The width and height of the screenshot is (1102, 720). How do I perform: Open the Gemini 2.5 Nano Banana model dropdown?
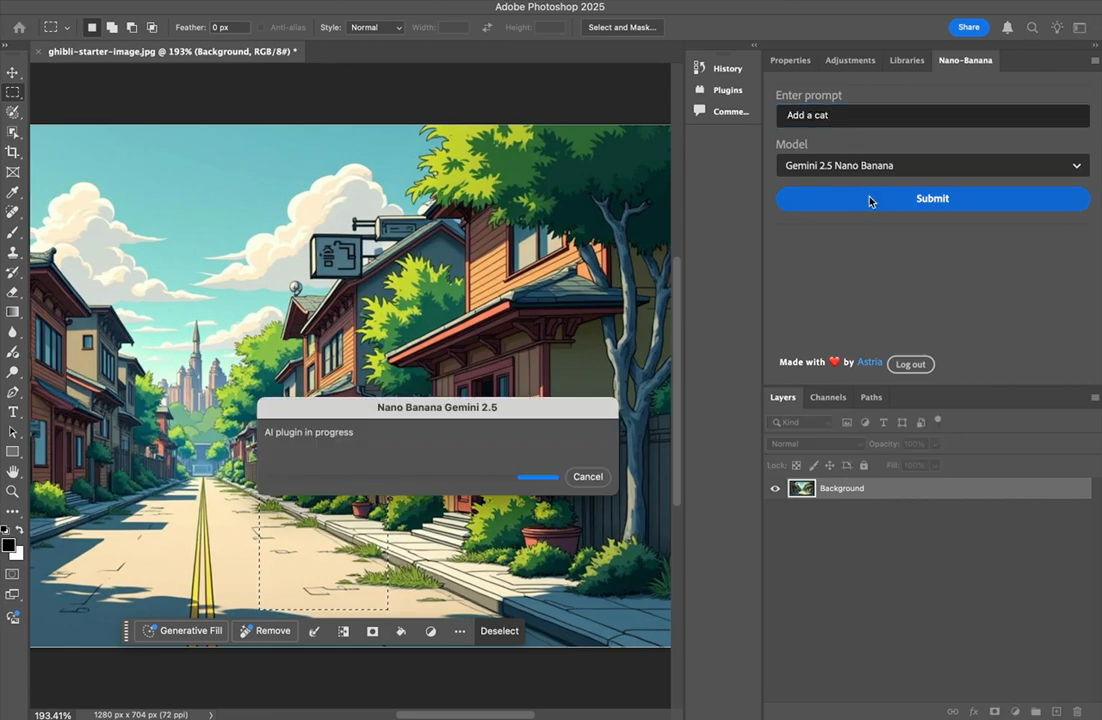click(x=932, y=165)
